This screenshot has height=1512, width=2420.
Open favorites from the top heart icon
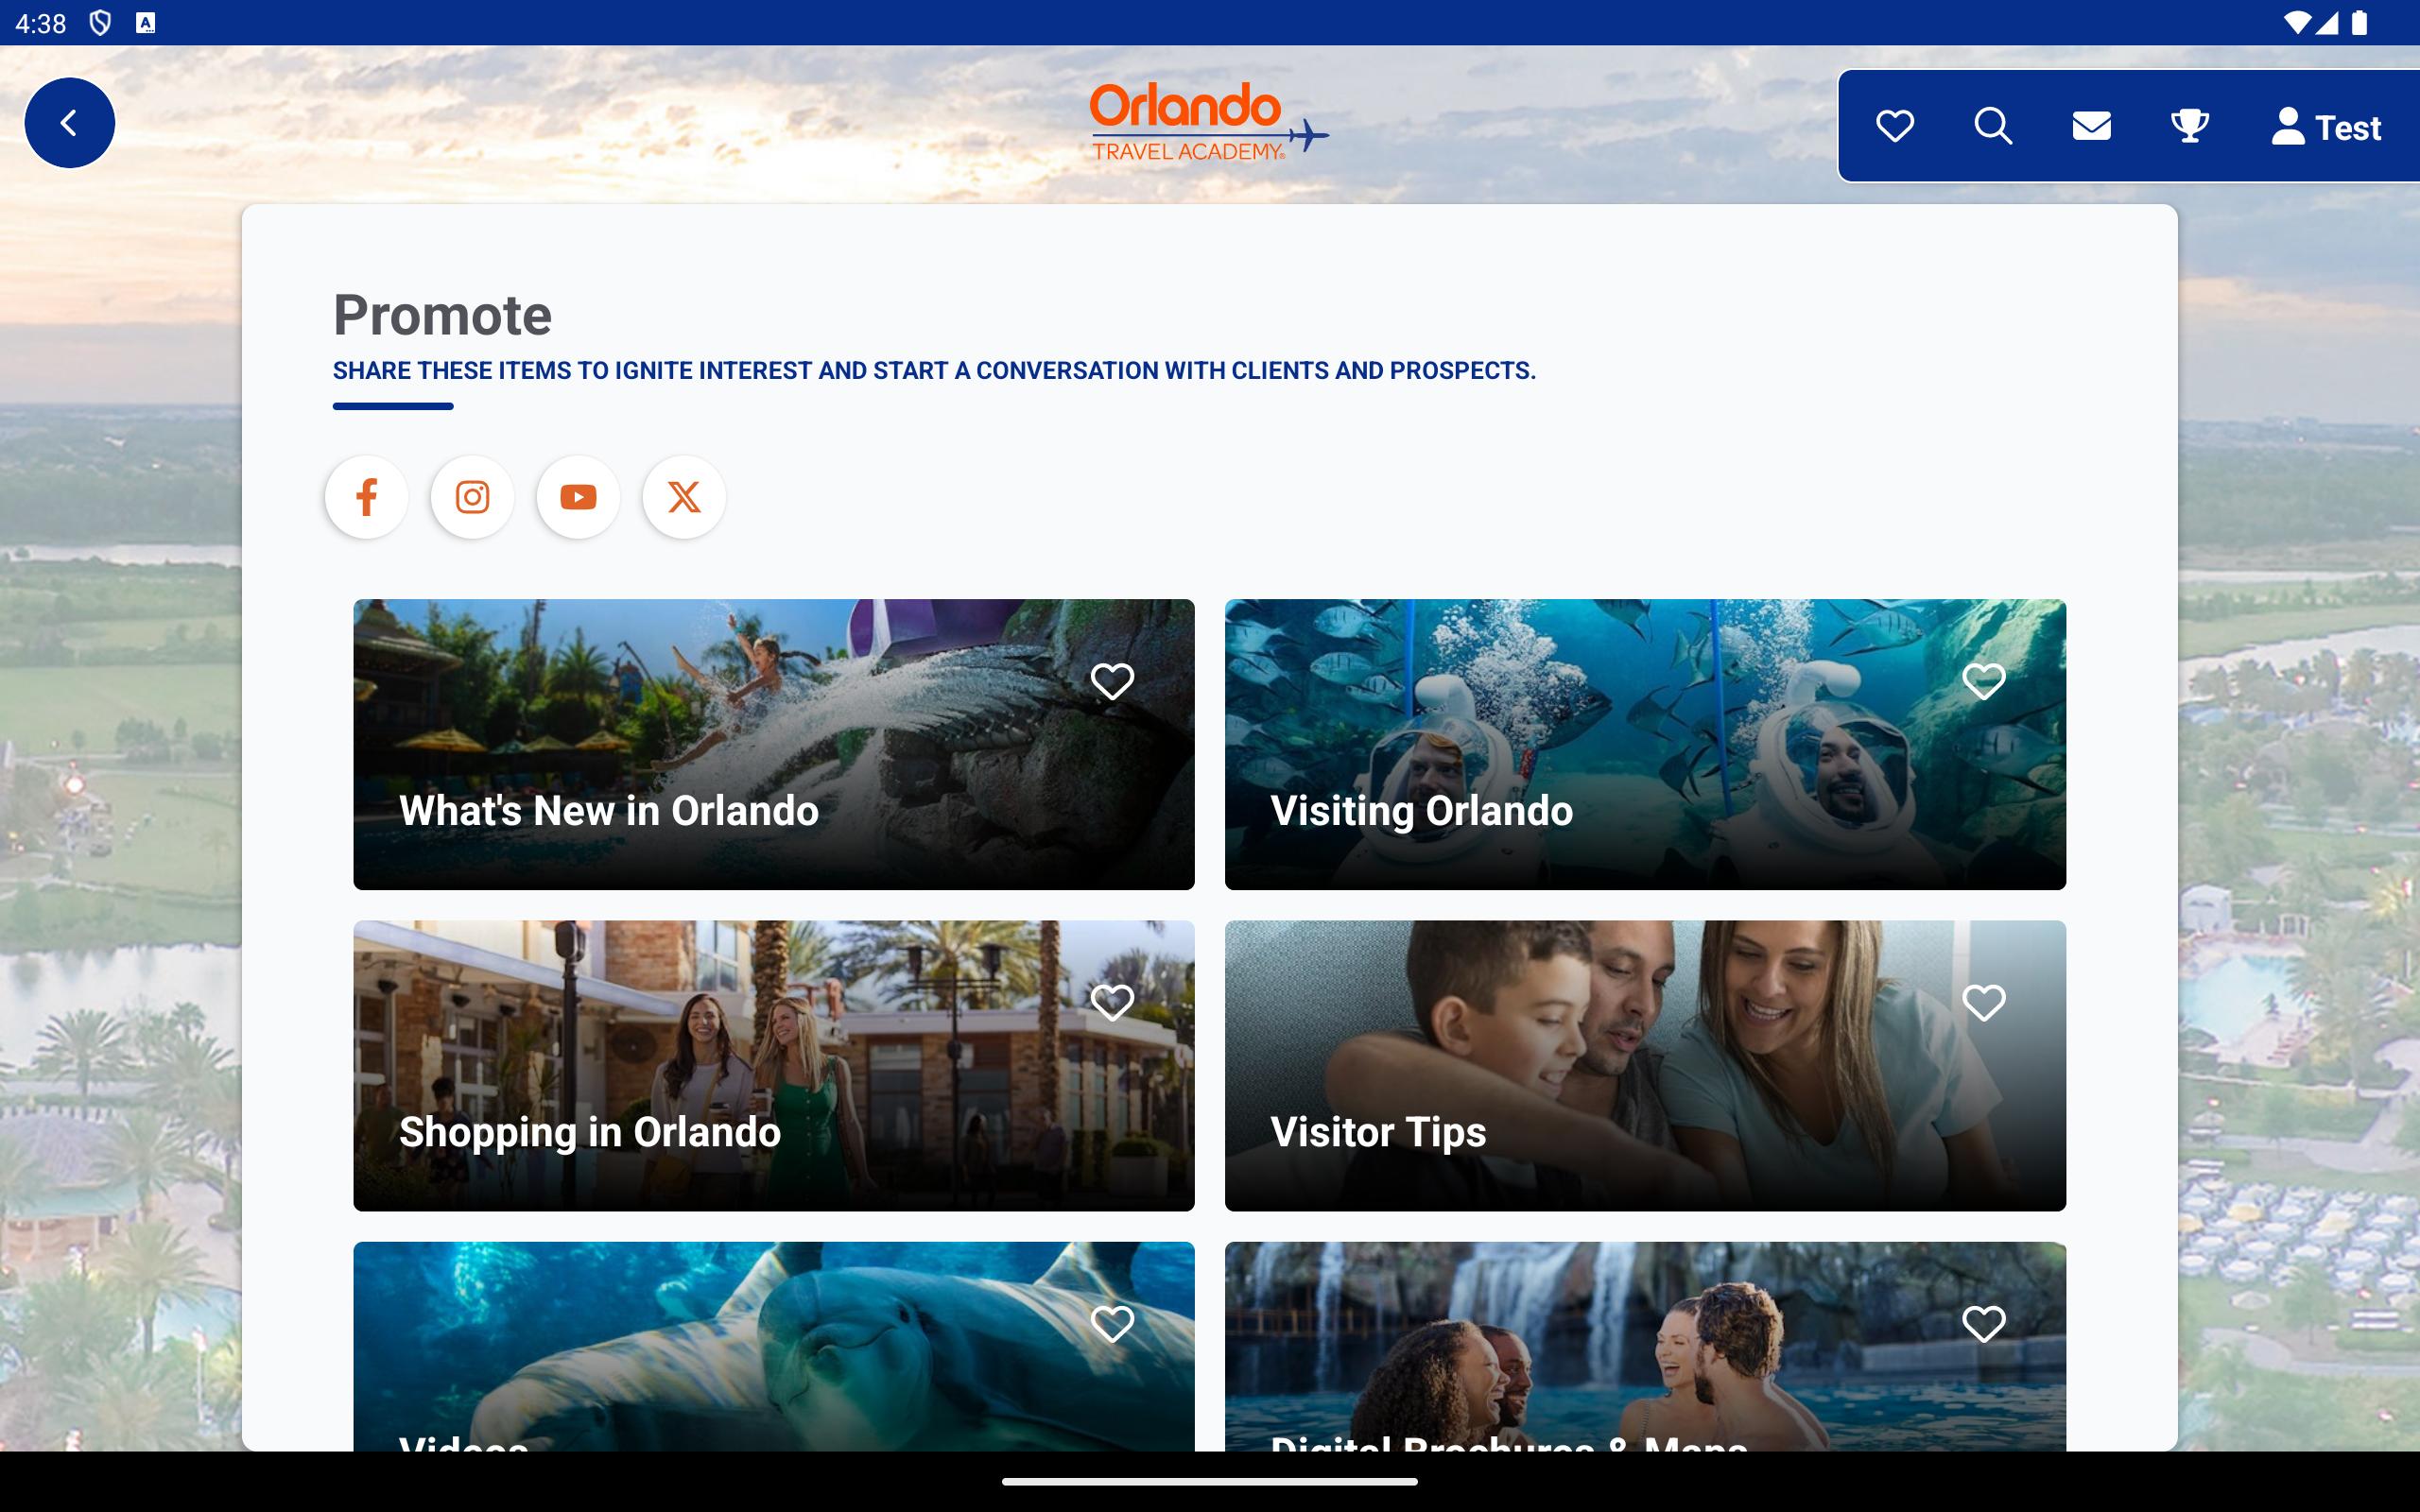(x=1895, y=126)
